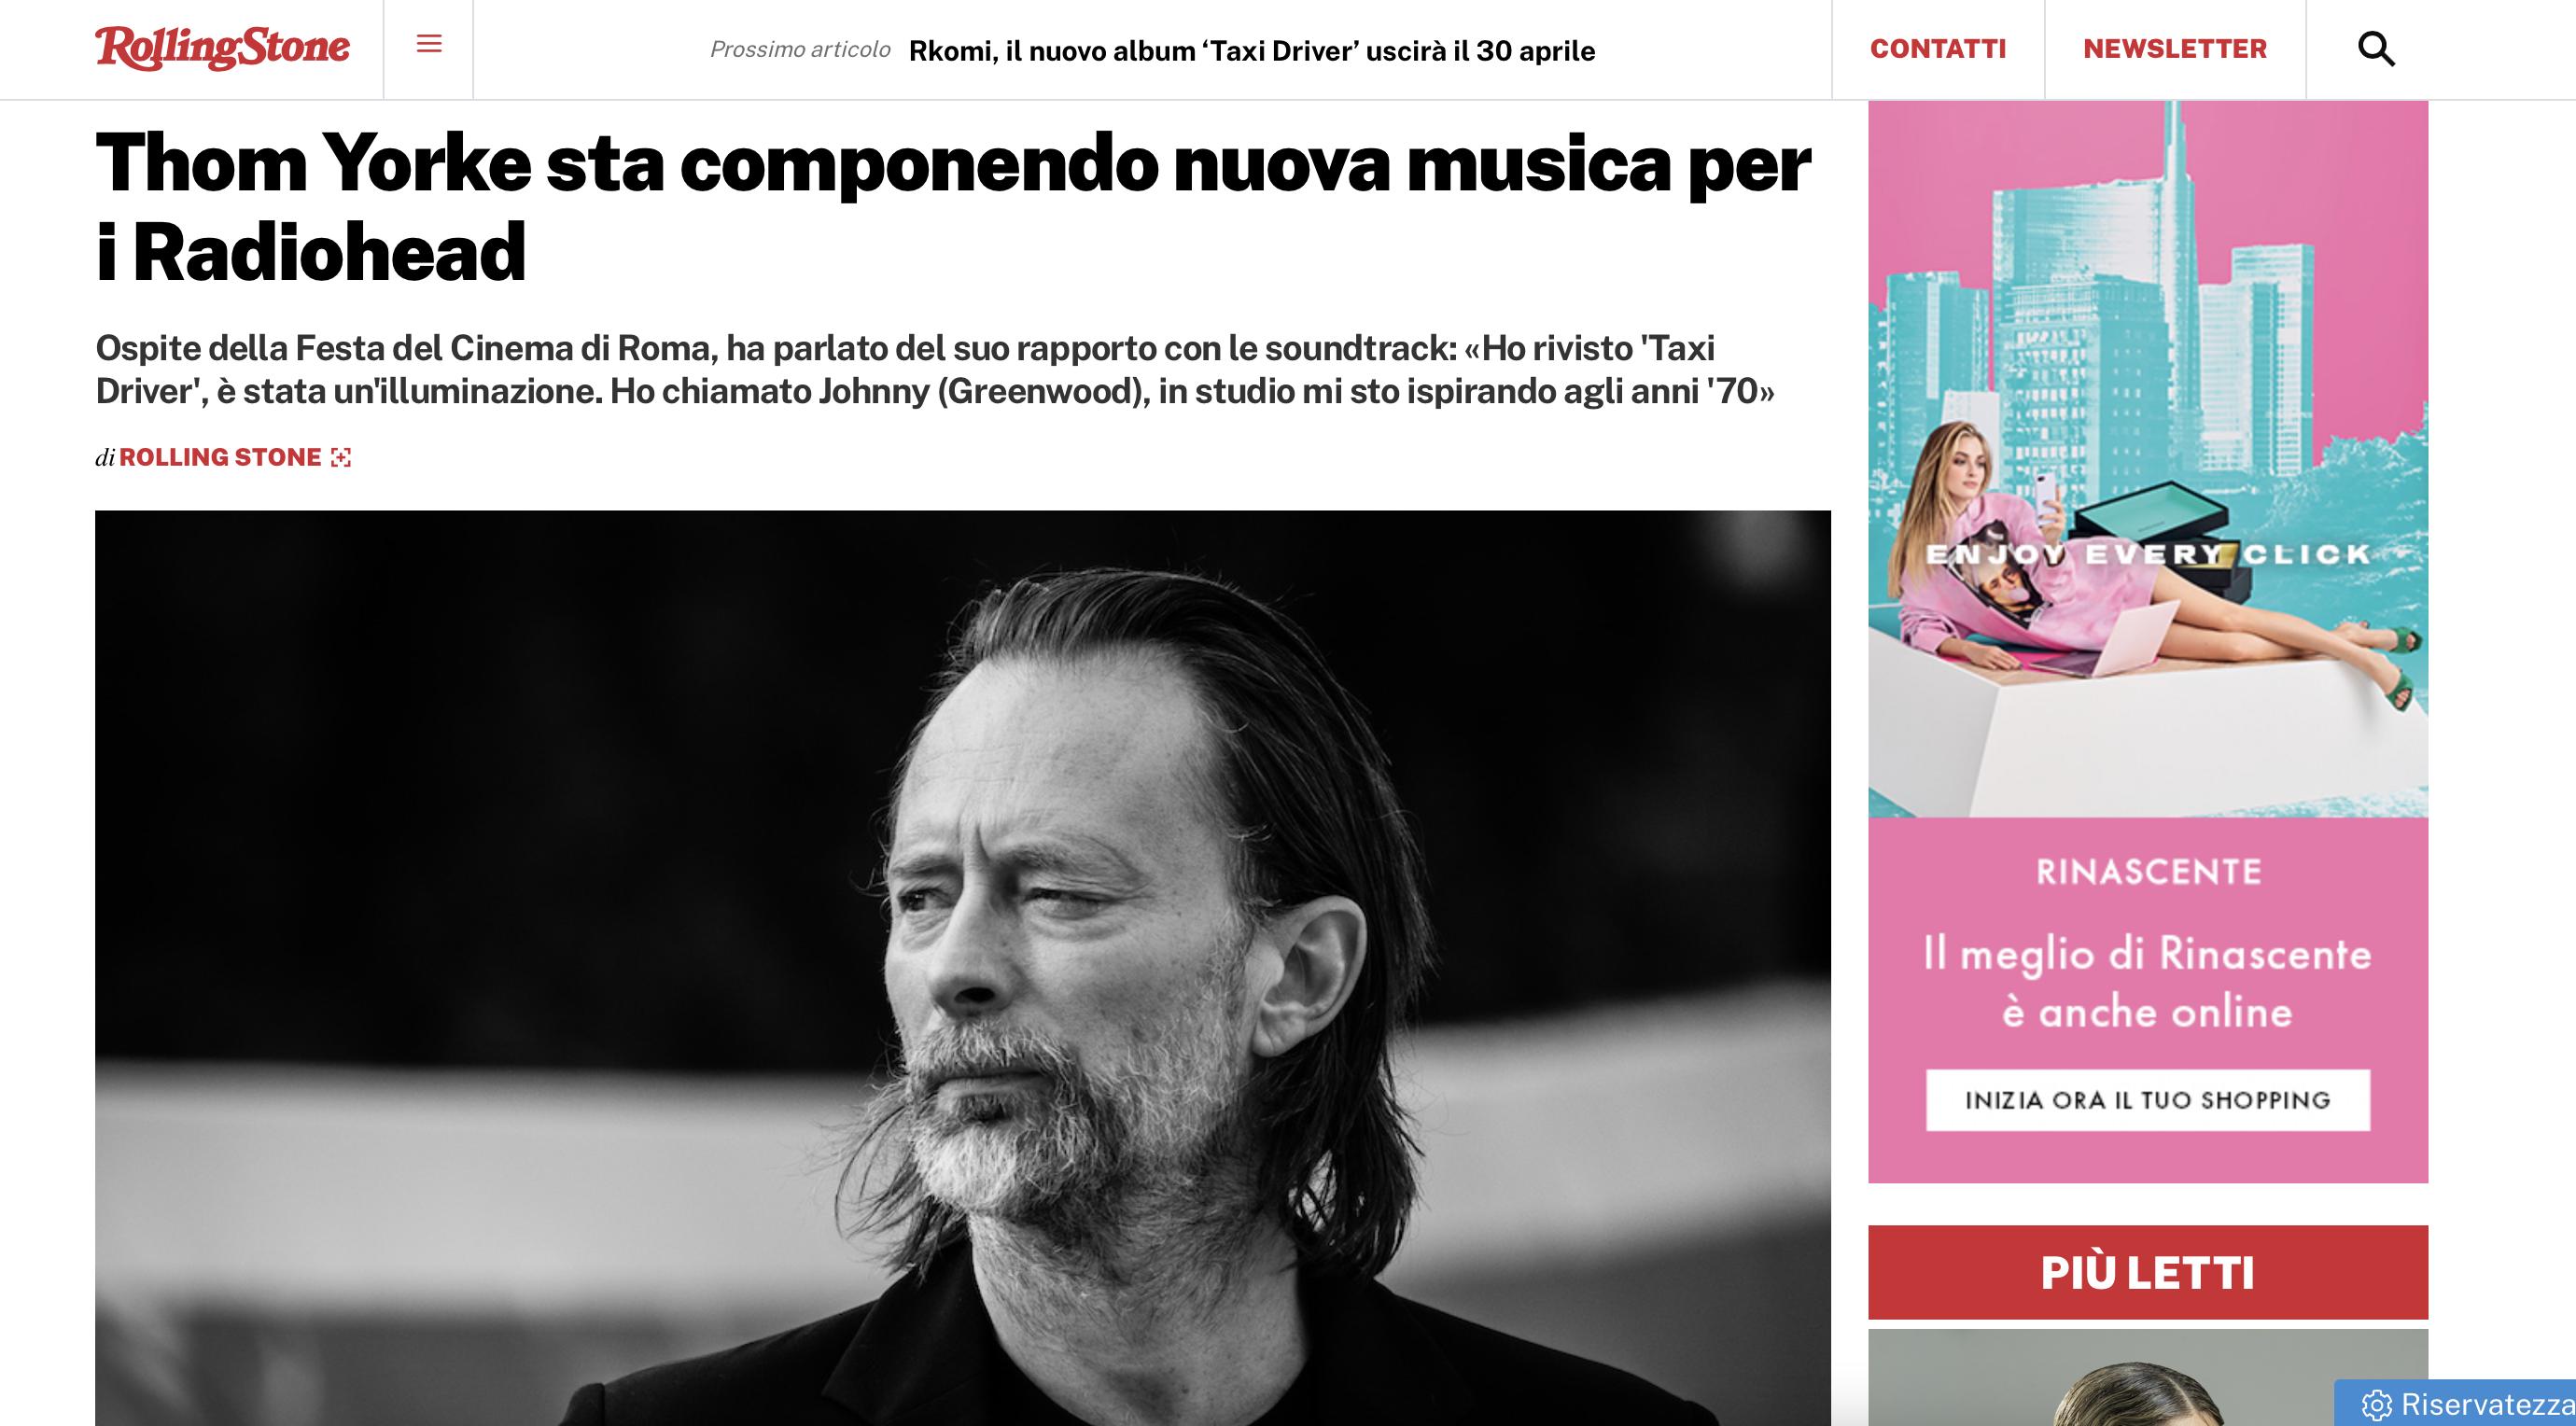Screen dimensions: 2576x1426
Task: Click the Riservatezza privacy button
Action: [x=2455, y=1405]
